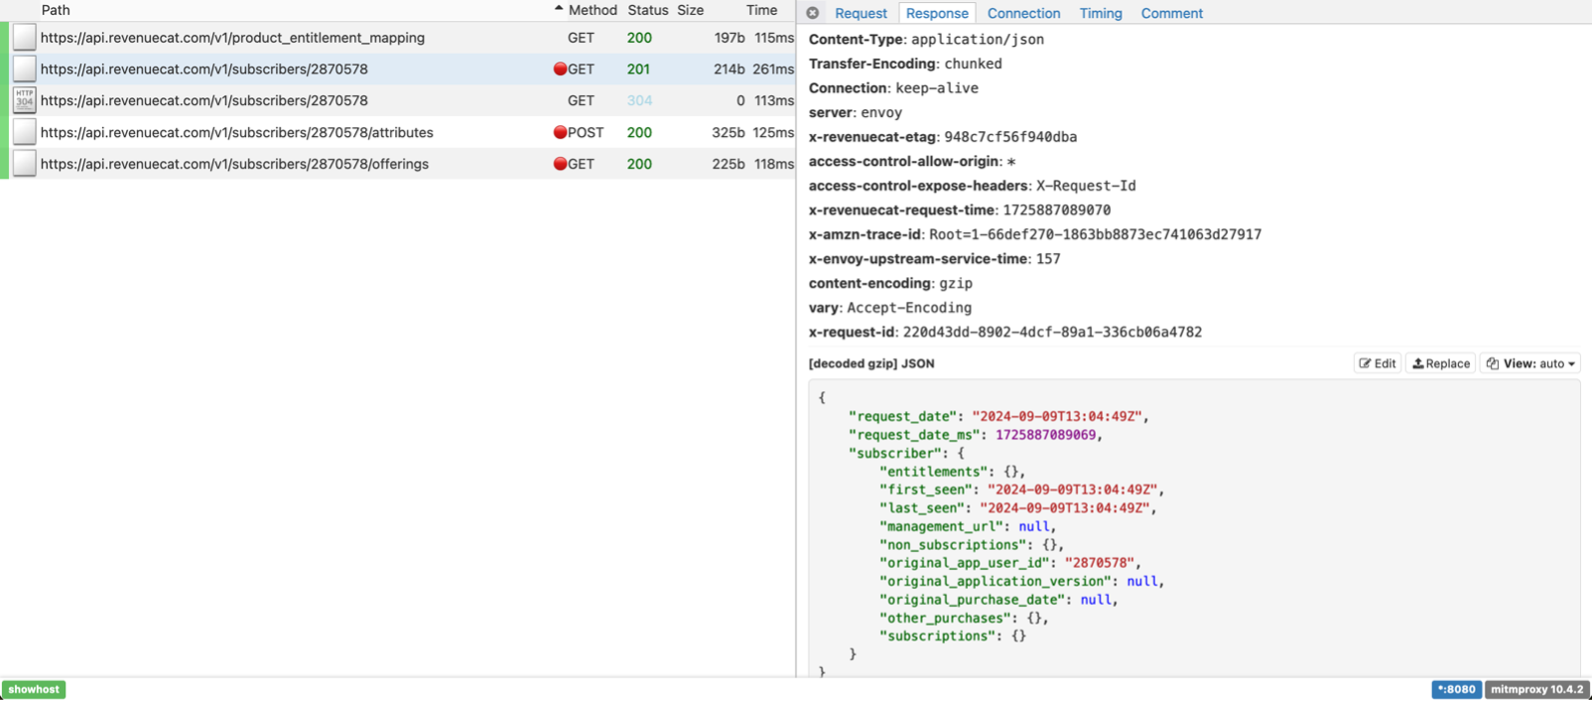Click the file icon of product_entitlement_mapping flow
The image size is (1595, 702).
pos(24,38)
